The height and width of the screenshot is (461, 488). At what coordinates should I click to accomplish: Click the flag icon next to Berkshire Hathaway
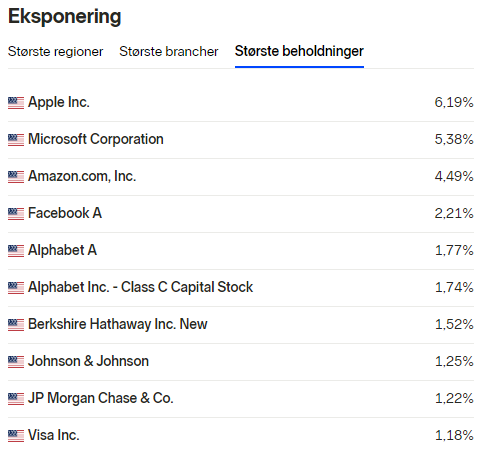pyautogui.click(x=16, y=325)
